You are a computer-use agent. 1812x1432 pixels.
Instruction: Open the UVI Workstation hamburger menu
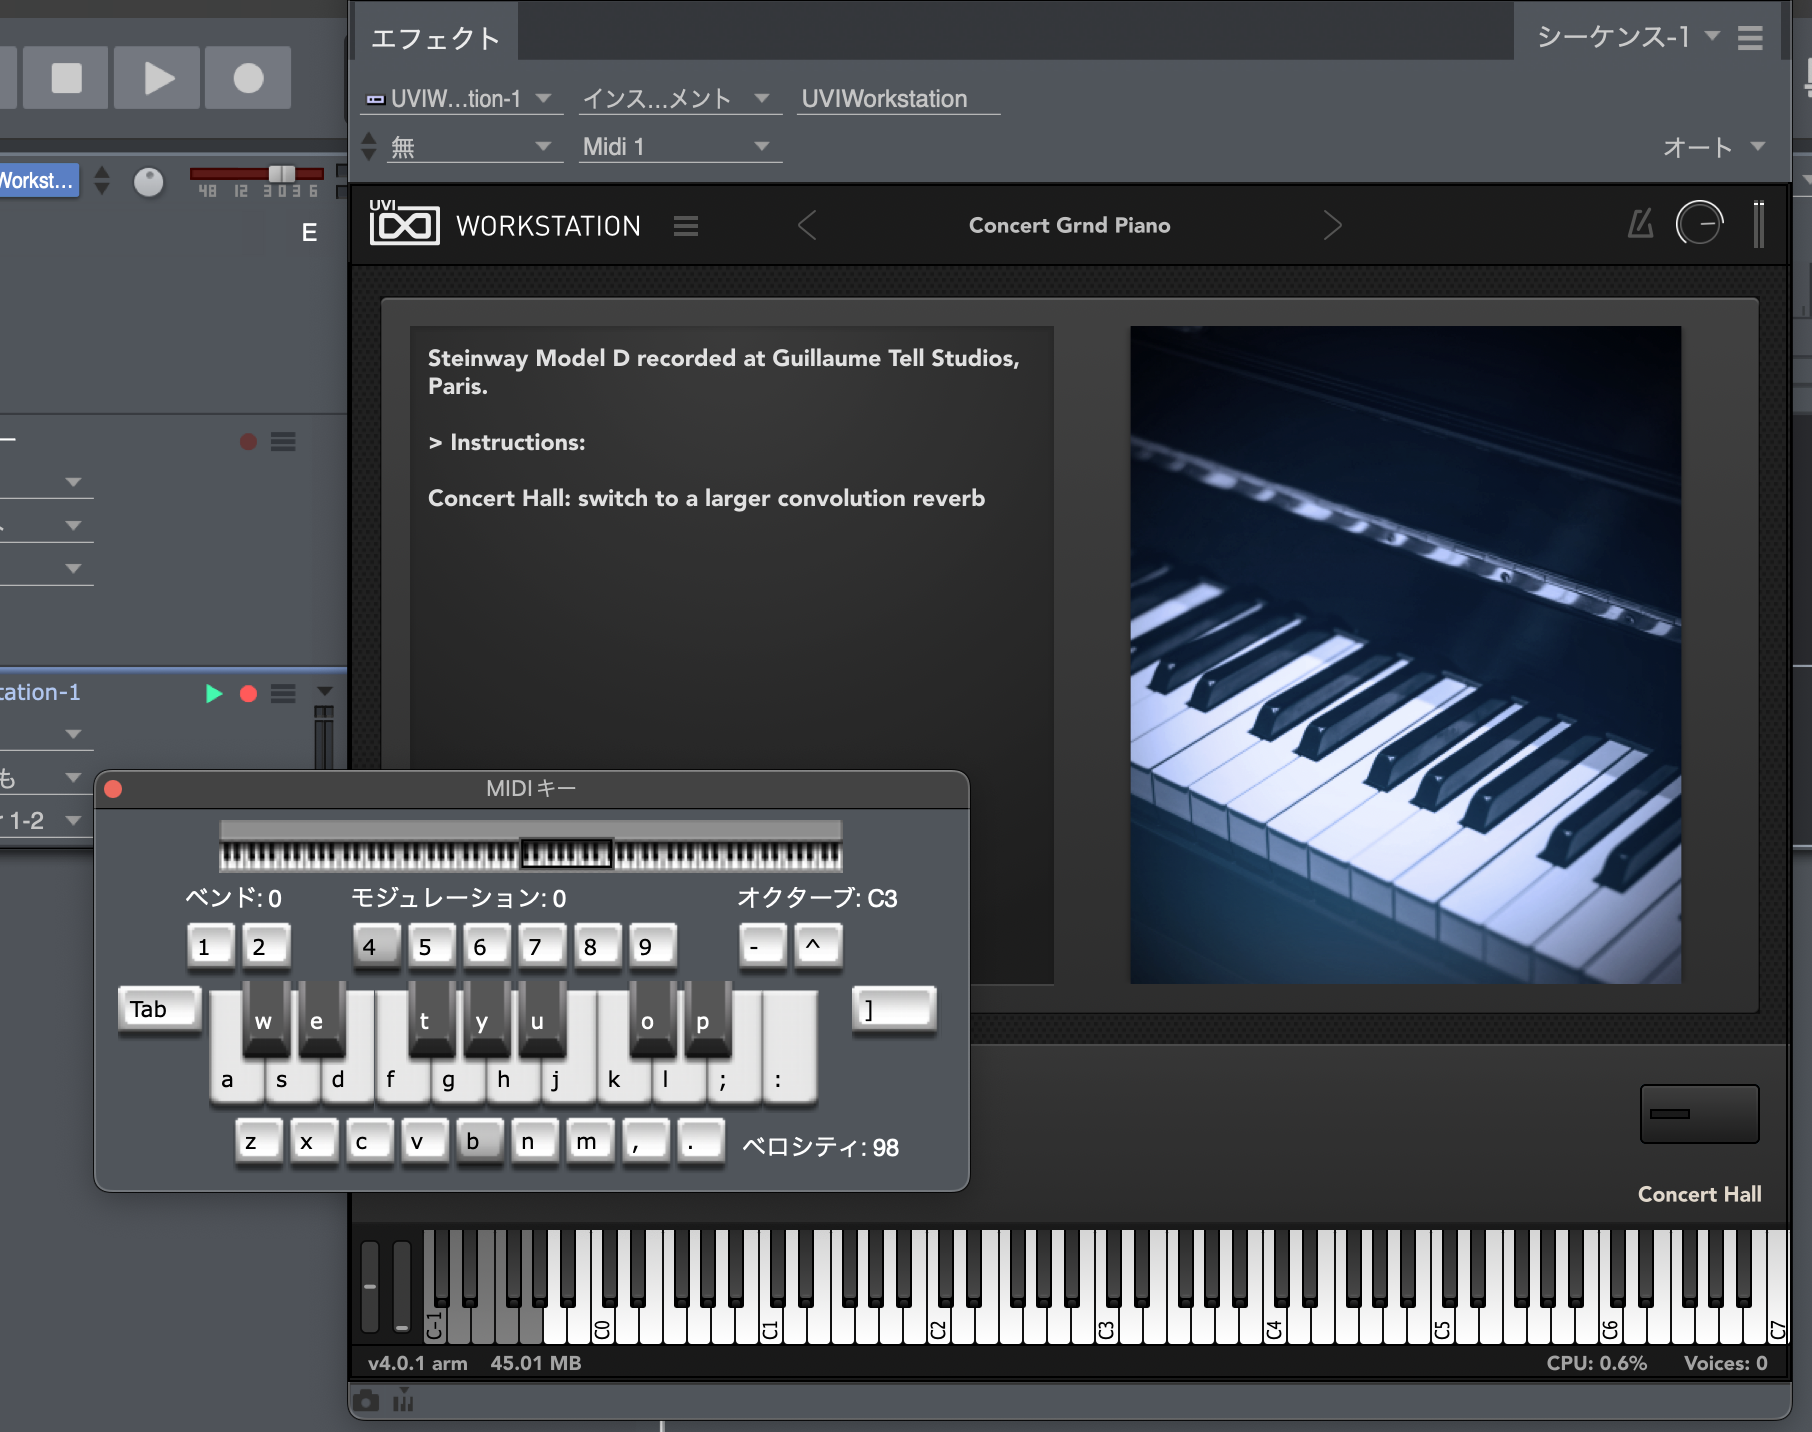pos(686,226)
